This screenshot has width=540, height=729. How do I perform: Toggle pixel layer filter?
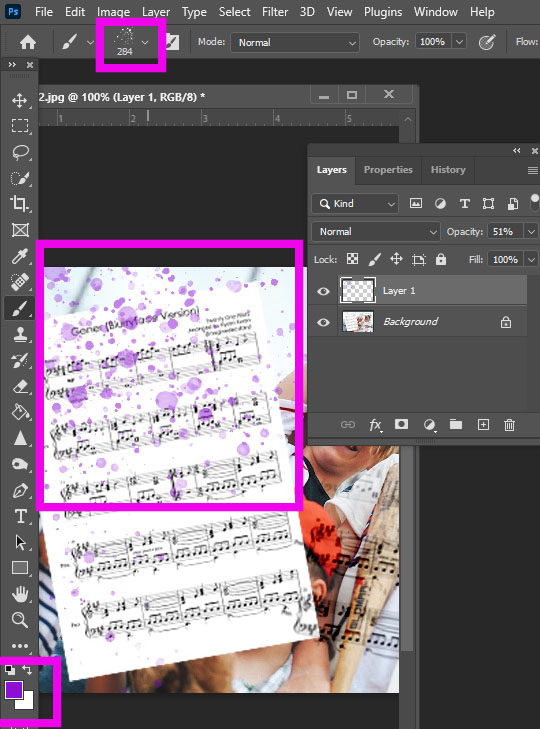(416, 203)
